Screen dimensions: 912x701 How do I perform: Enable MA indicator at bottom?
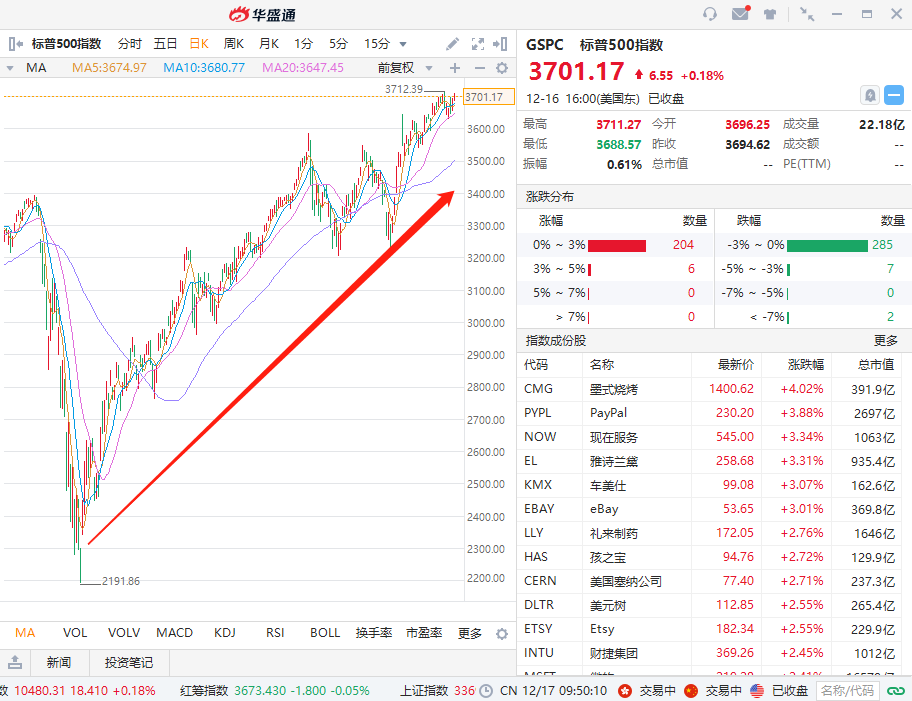25,633
